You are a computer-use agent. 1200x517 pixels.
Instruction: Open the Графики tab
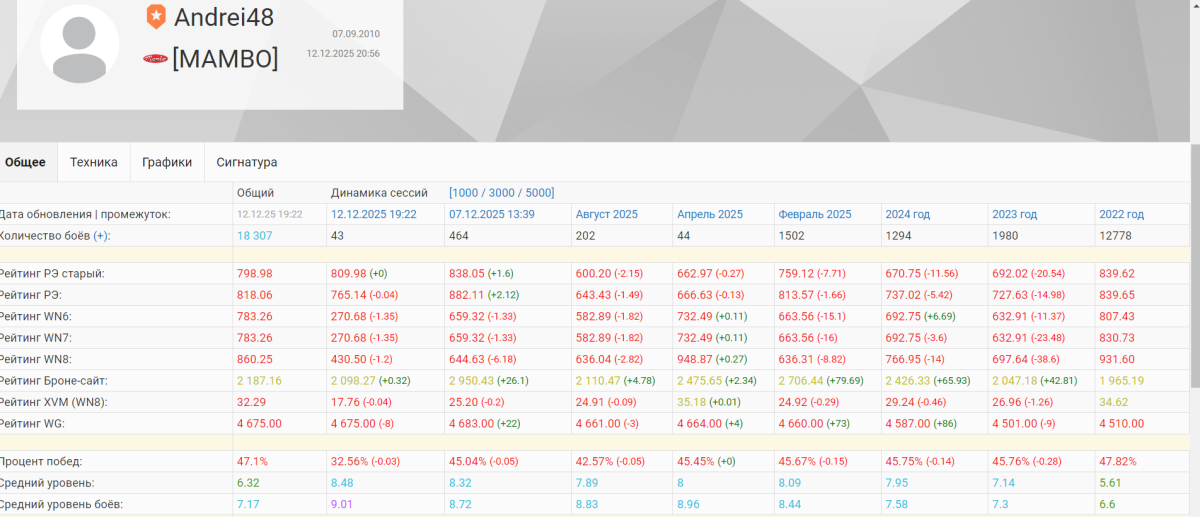167,162
